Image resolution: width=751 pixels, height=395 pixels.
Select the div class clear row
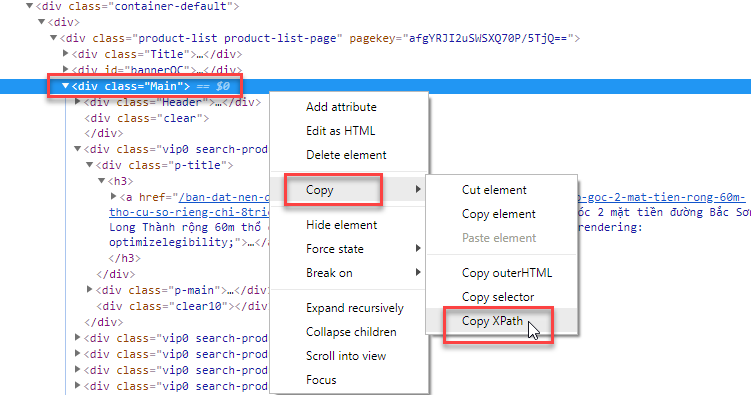tap(147, 118)
